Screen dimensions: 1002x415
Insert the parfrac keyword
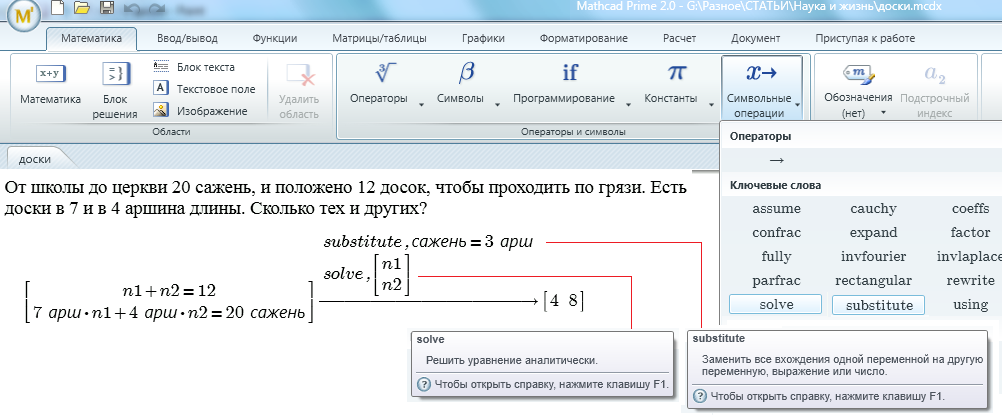coord(776,281)
